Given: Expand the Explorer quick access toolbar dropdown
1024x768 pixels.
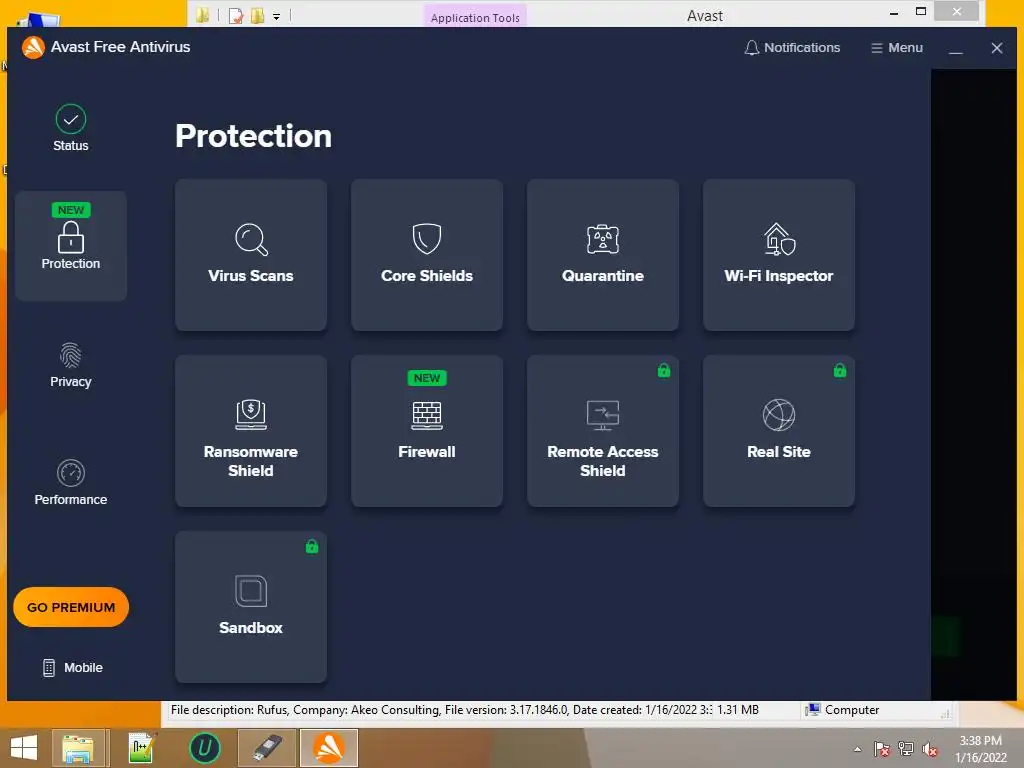Looking at the screenshot, I should pyautogui.click(x=276, y=16).
